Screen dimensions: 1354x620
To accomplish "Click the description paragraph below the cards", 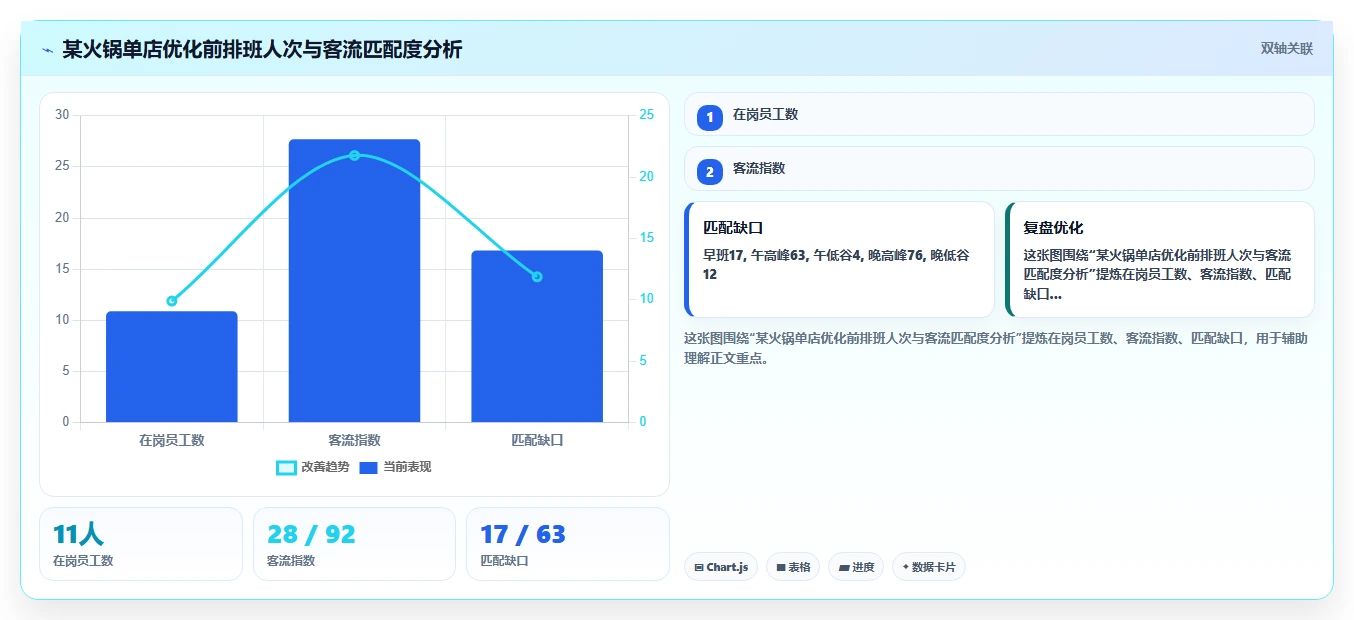I will (996, 348).
